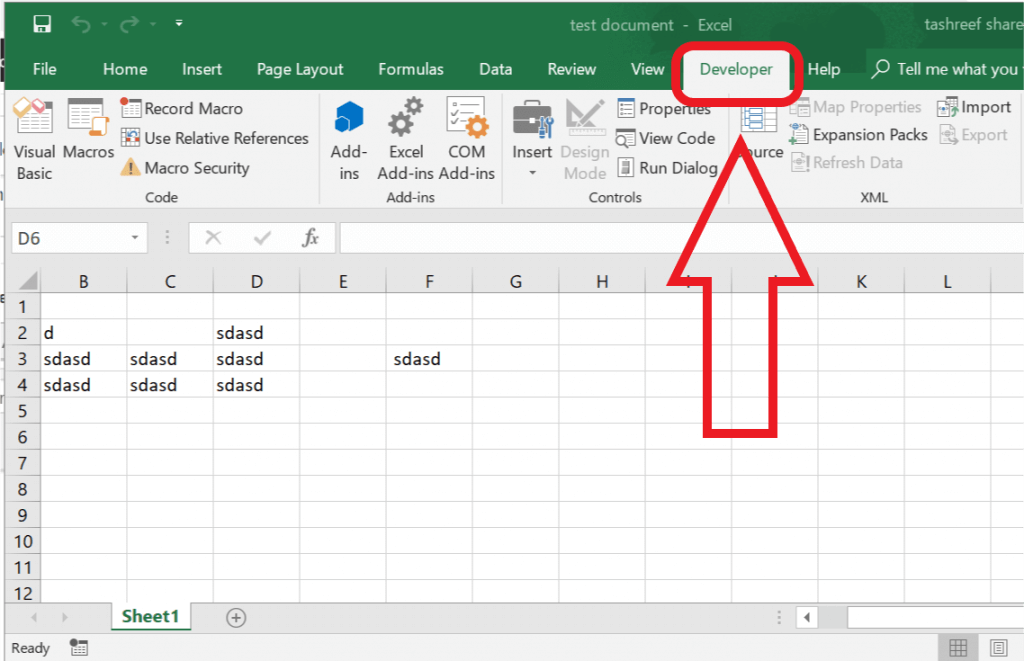The width and height of the screenshot is (1024, 661).
Task: Open the blue Add-ins button
Action: click(x=349, y=140)
